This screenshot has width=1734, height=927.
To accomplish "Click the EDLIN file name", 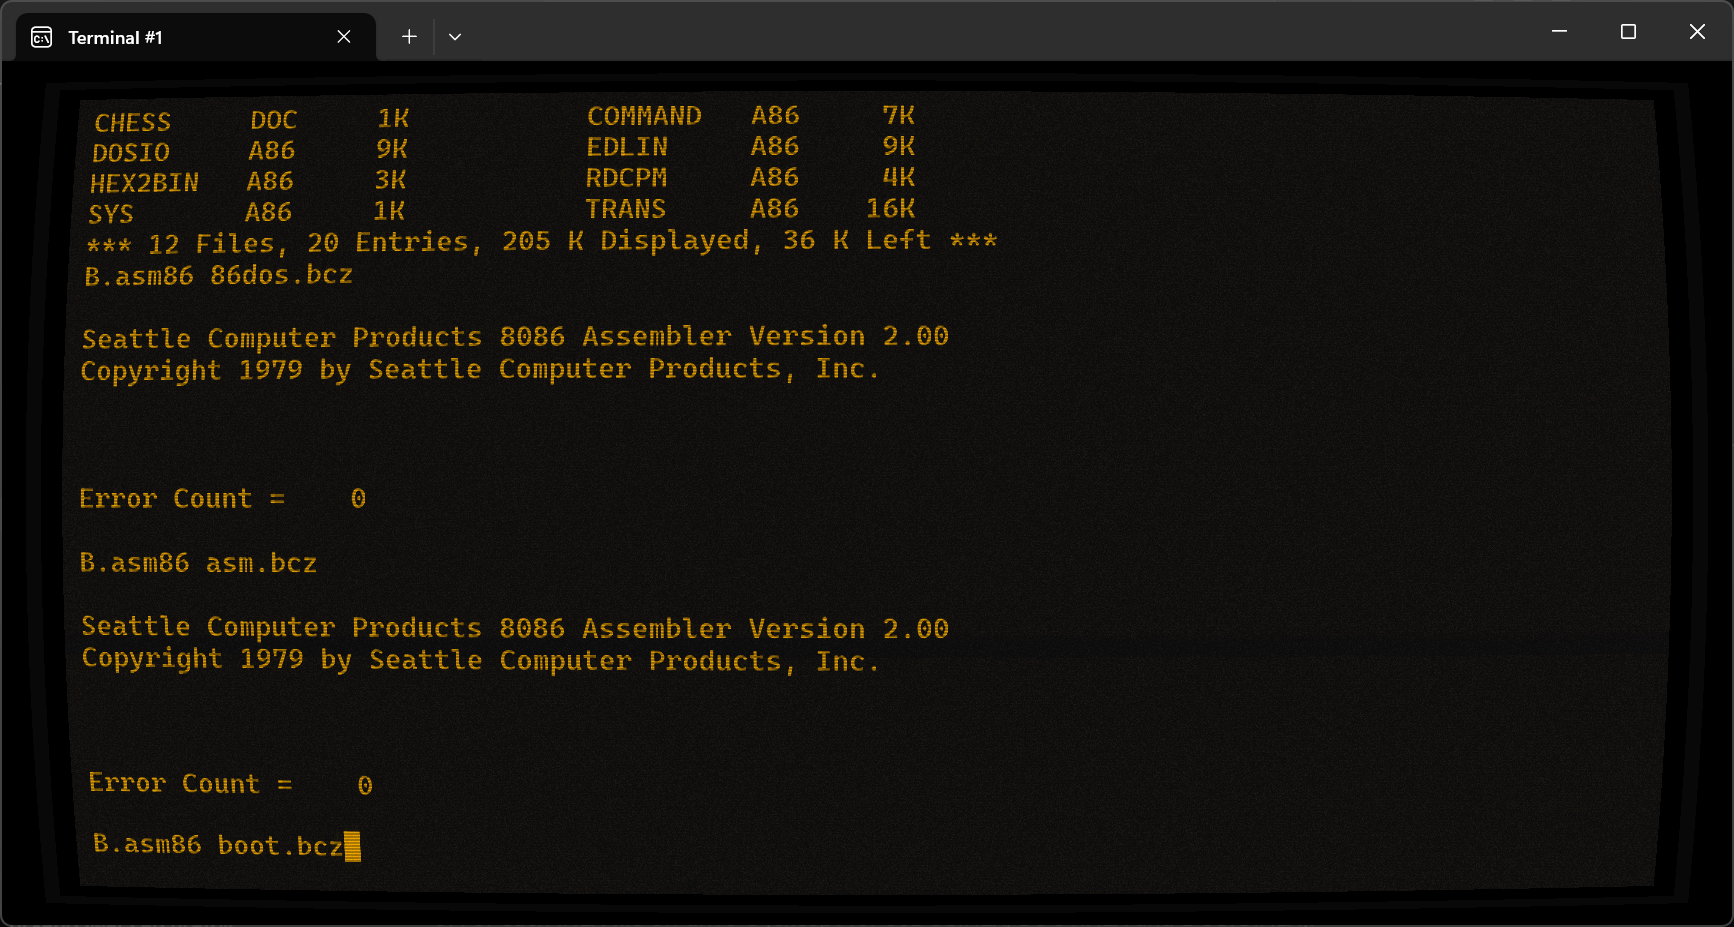I will (x=627, y=147).
